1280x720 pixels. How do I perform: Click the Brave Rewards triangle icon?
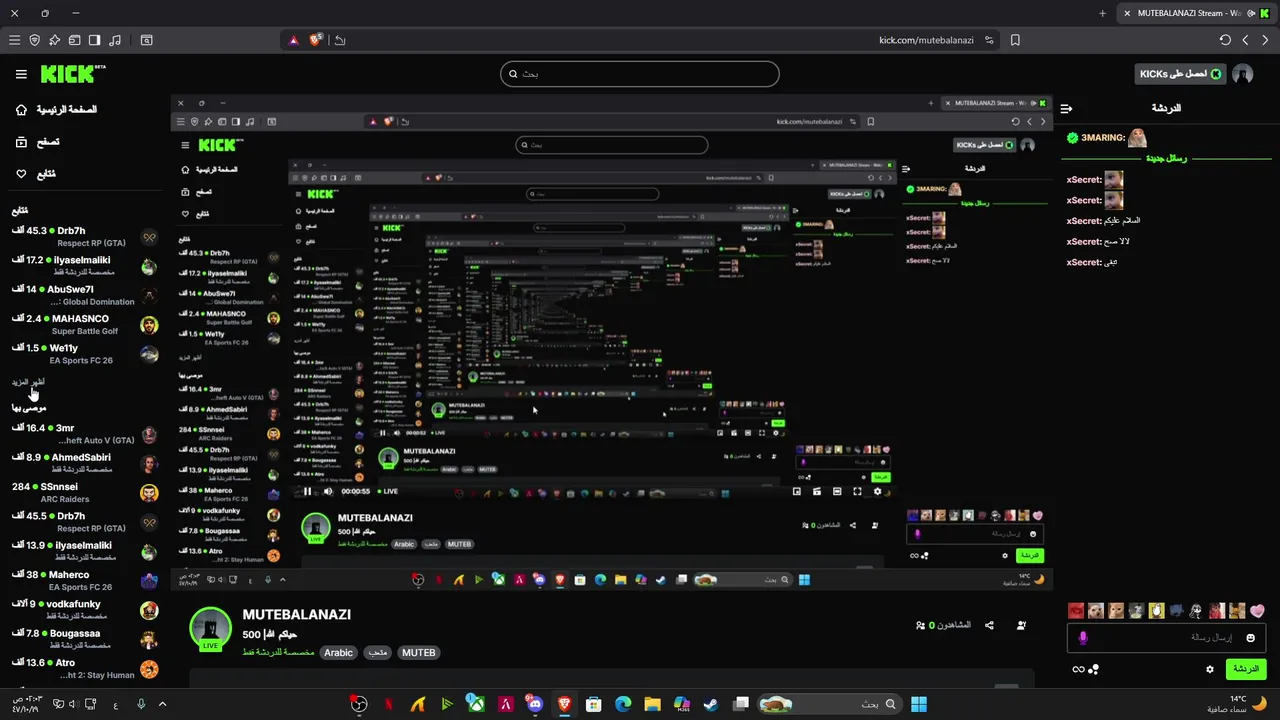(293, 40)
